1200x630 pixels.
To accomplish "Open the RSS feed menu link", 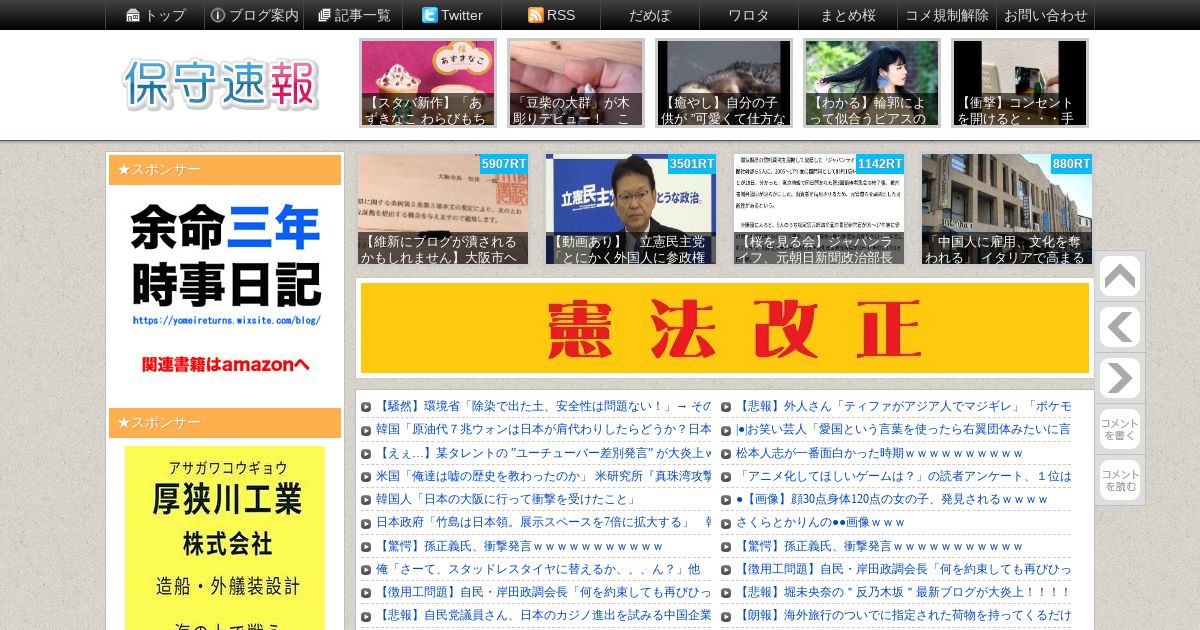I will click(x=551, y=15).
